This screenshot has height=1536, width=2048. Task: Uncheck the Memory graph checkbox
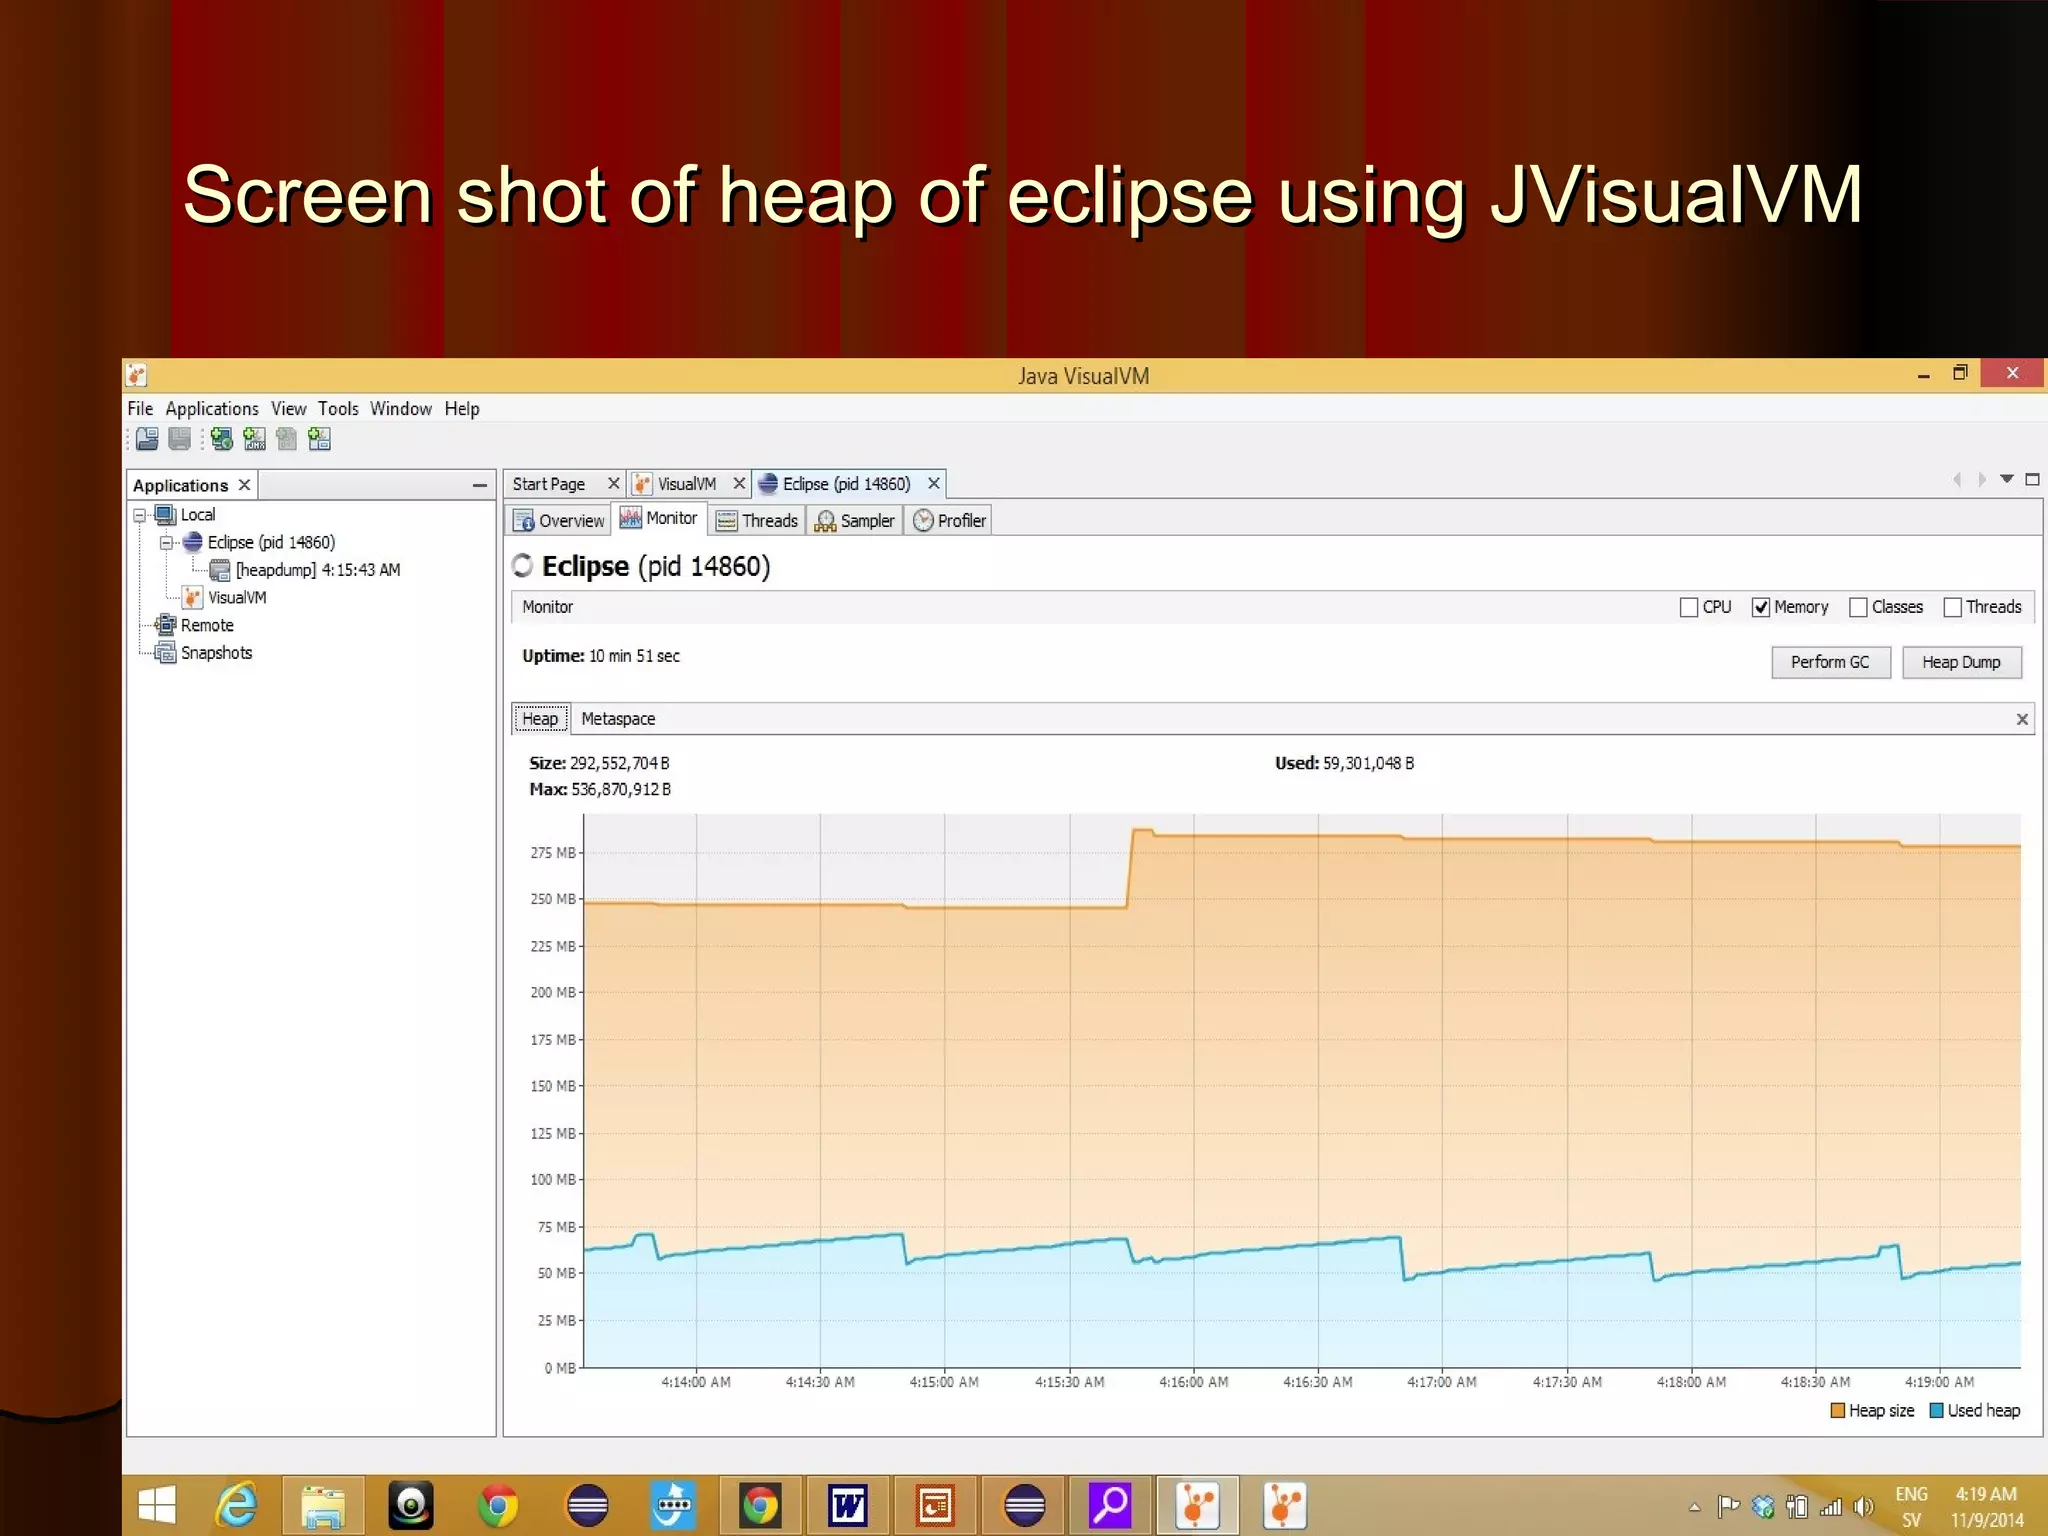(x=1761, y=607)
